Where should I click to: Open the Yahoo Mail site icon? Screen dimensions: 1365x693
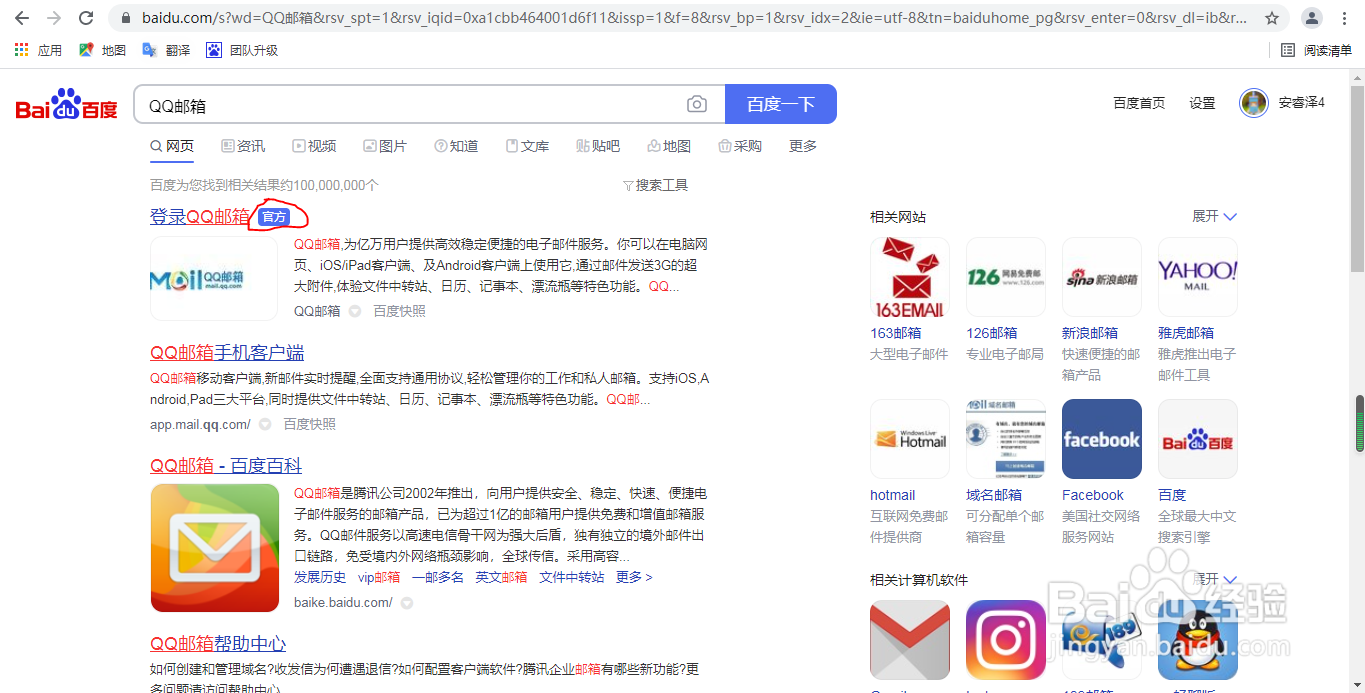point(1198,277)
